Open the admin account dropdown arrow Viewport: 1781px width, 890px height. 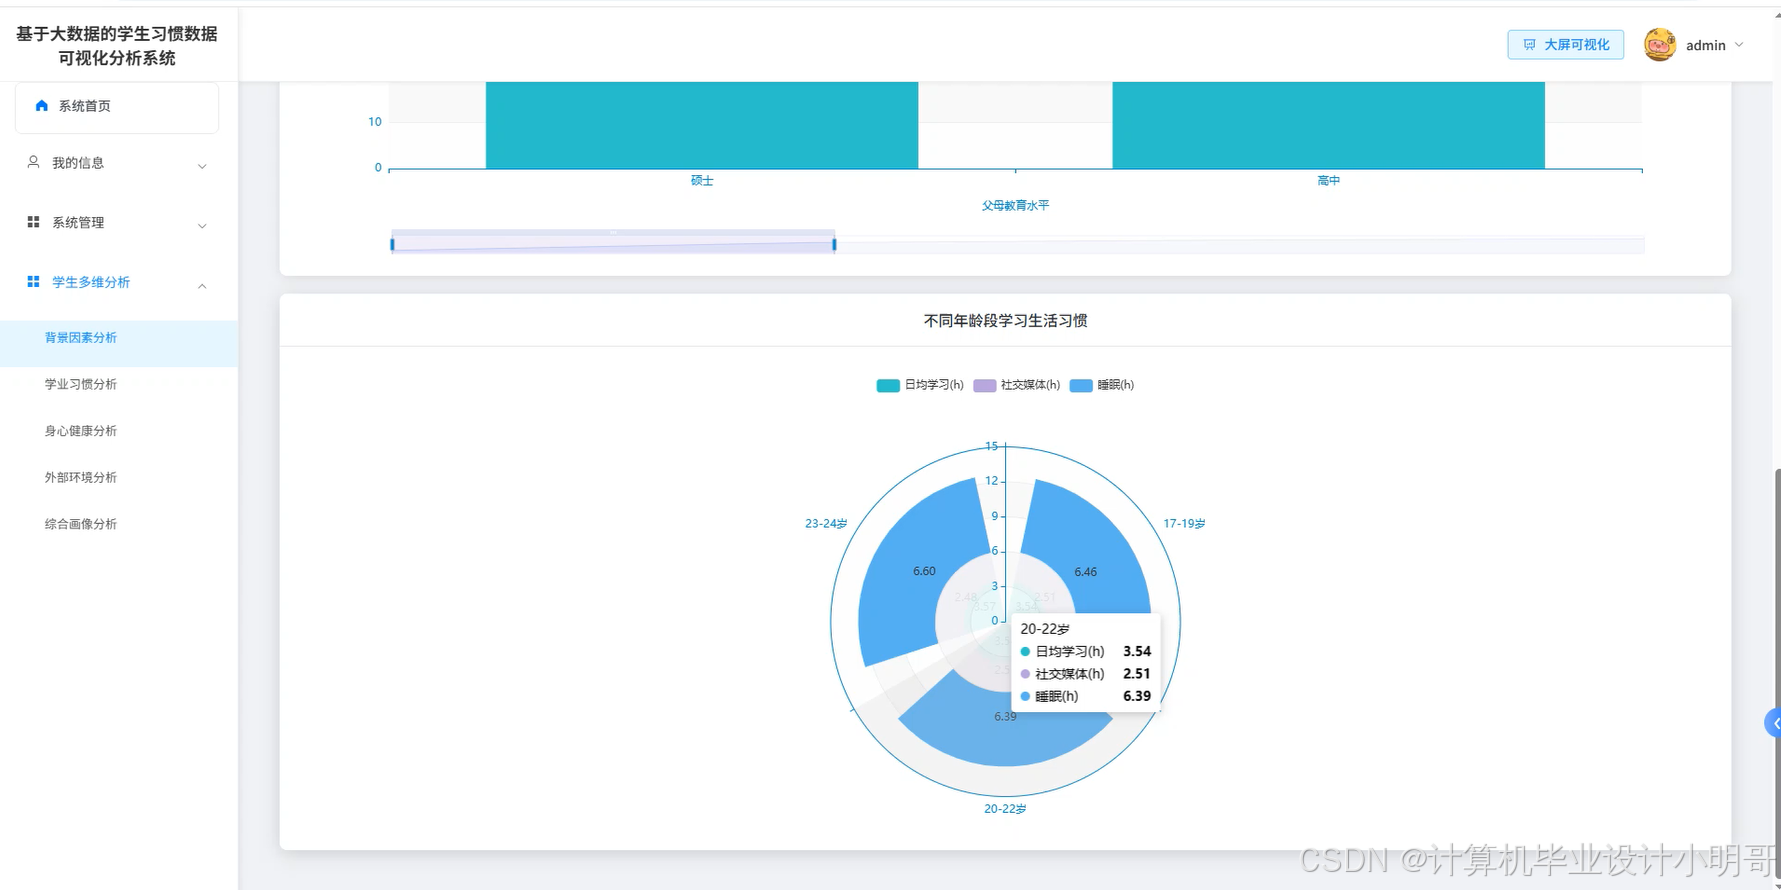pyautogui.click(x=1739, y=45)
